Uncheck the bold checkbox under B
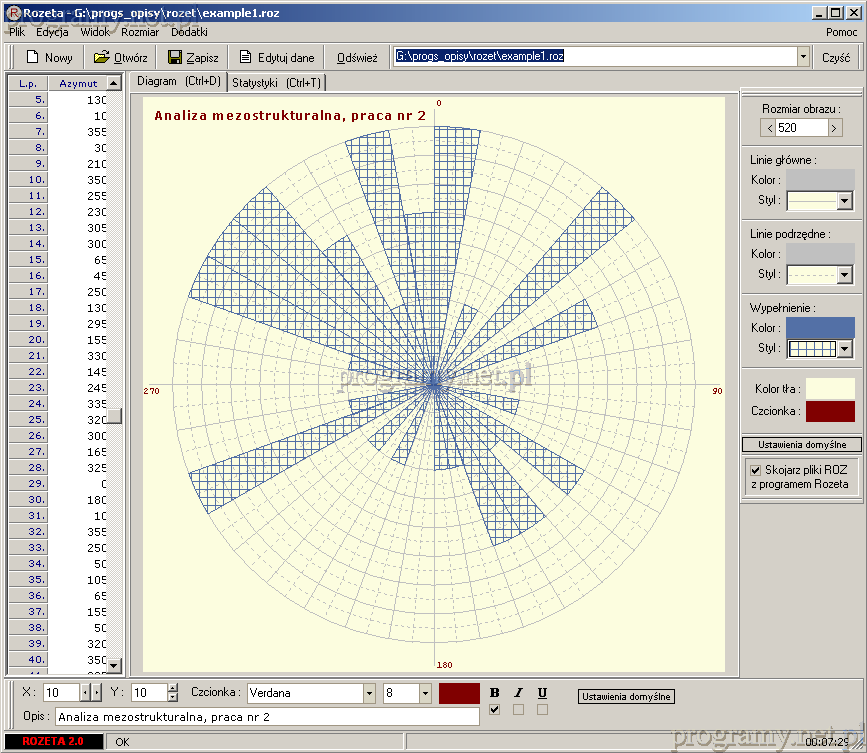 click(x=494, y=710)
